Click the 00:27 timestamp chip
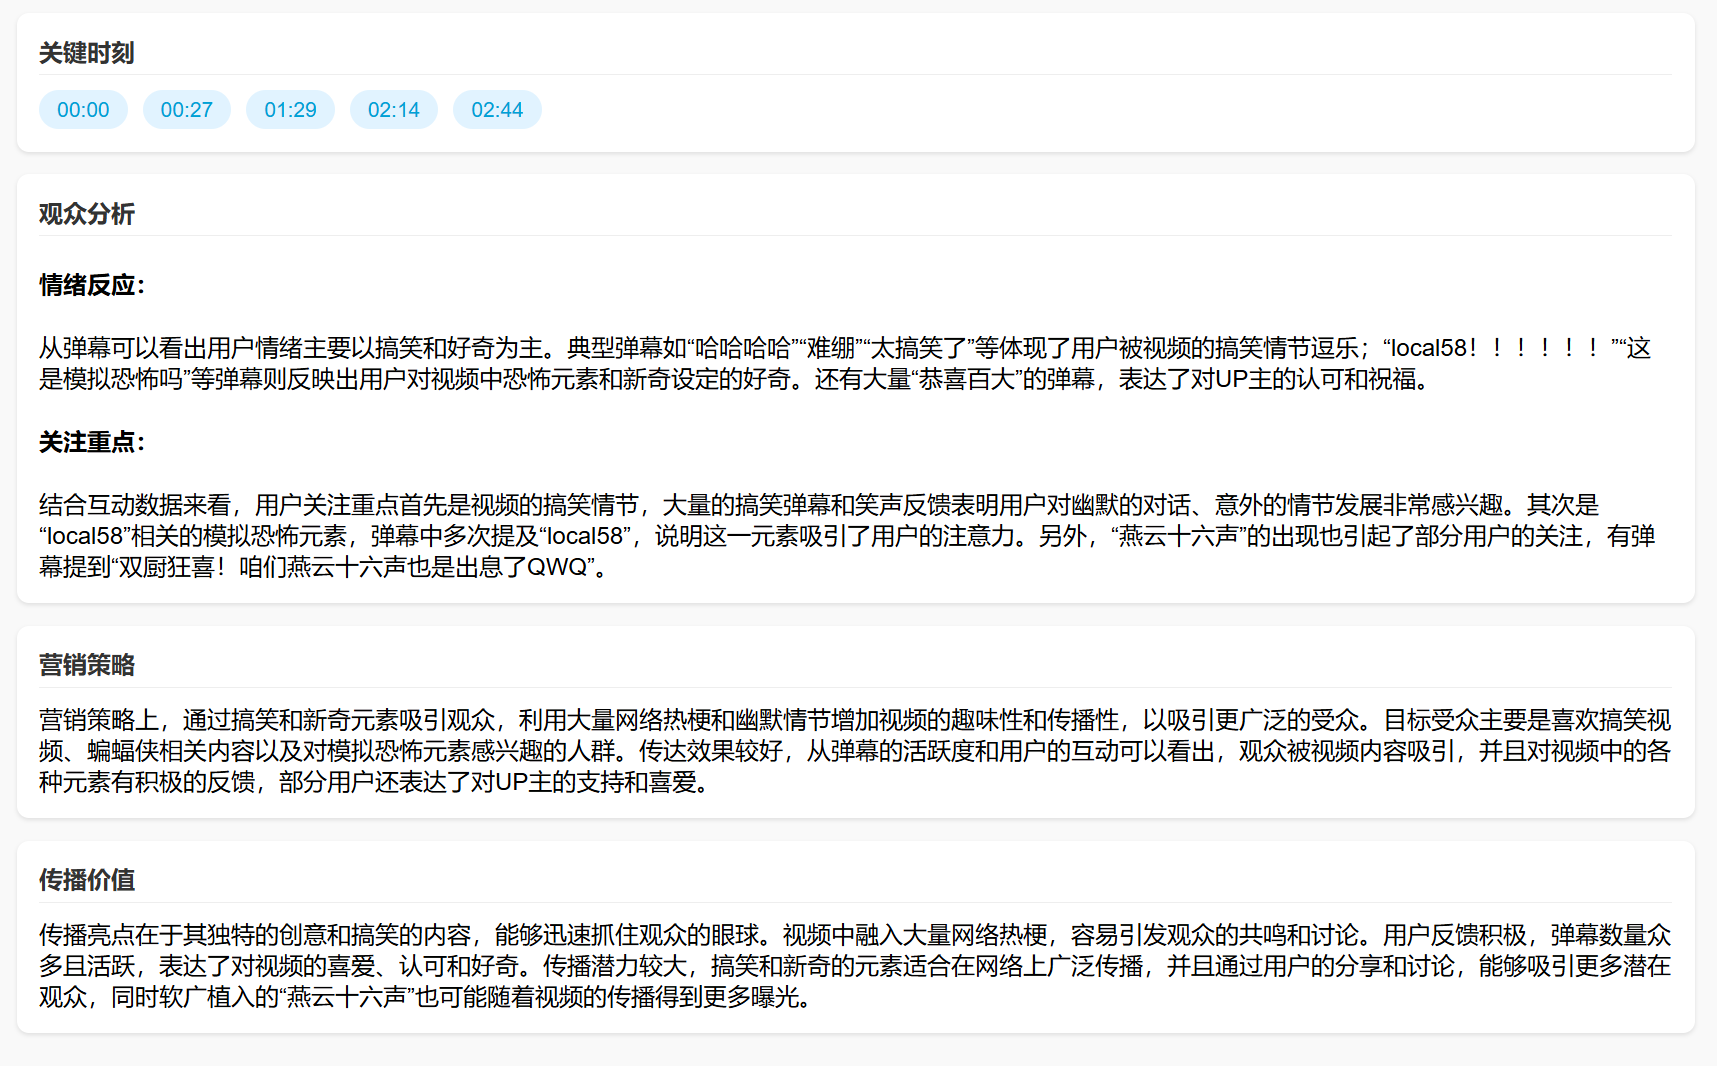 186,110
